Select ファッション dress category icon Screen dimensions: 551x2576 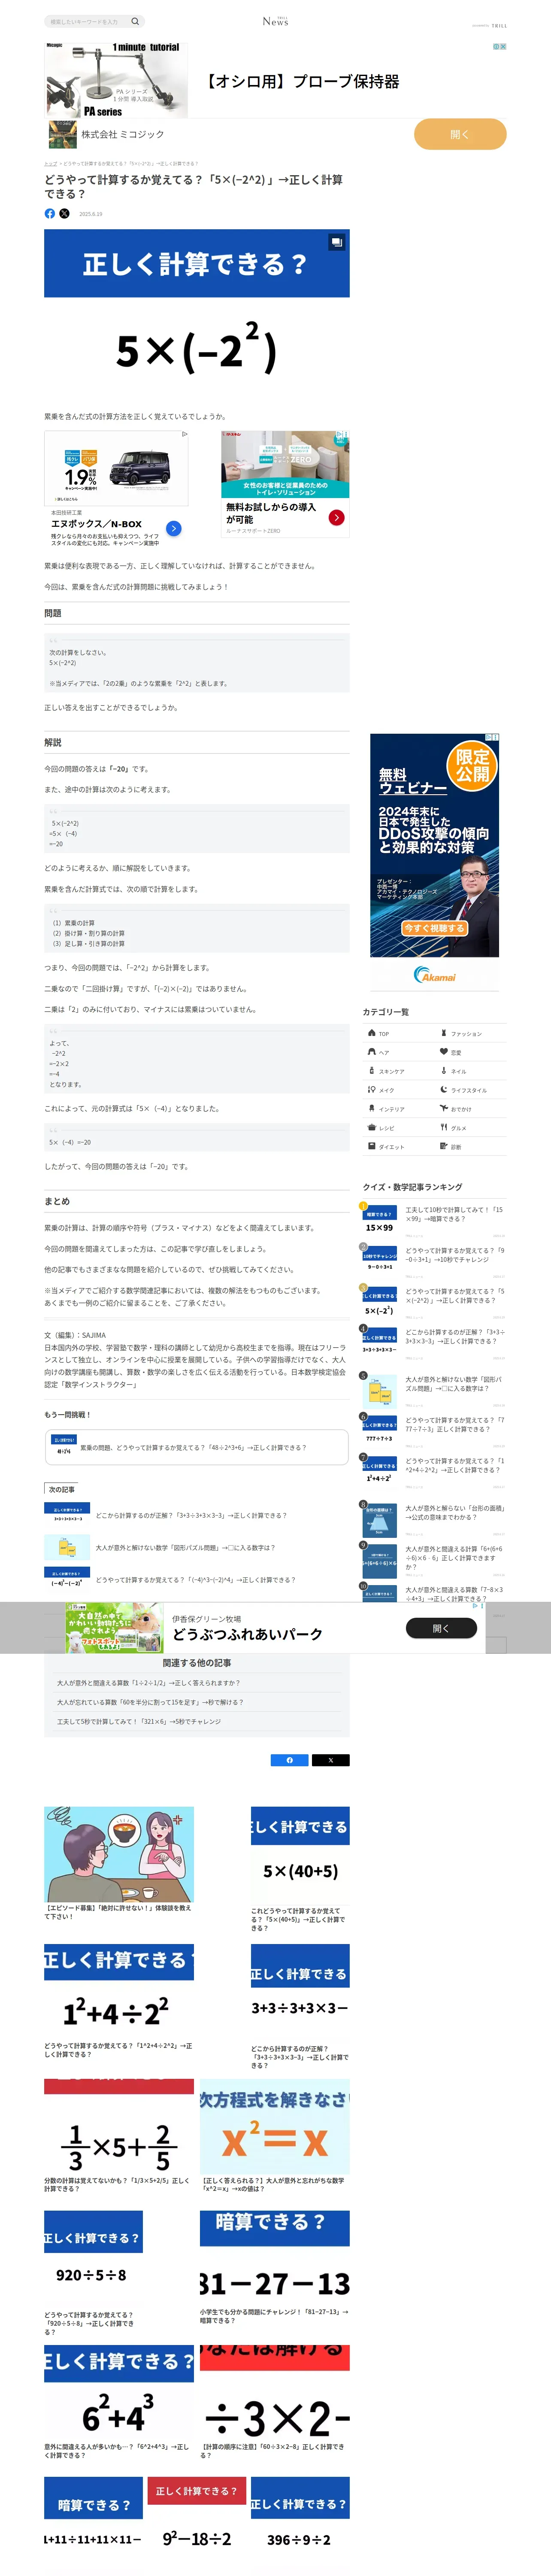point(444,1033)
